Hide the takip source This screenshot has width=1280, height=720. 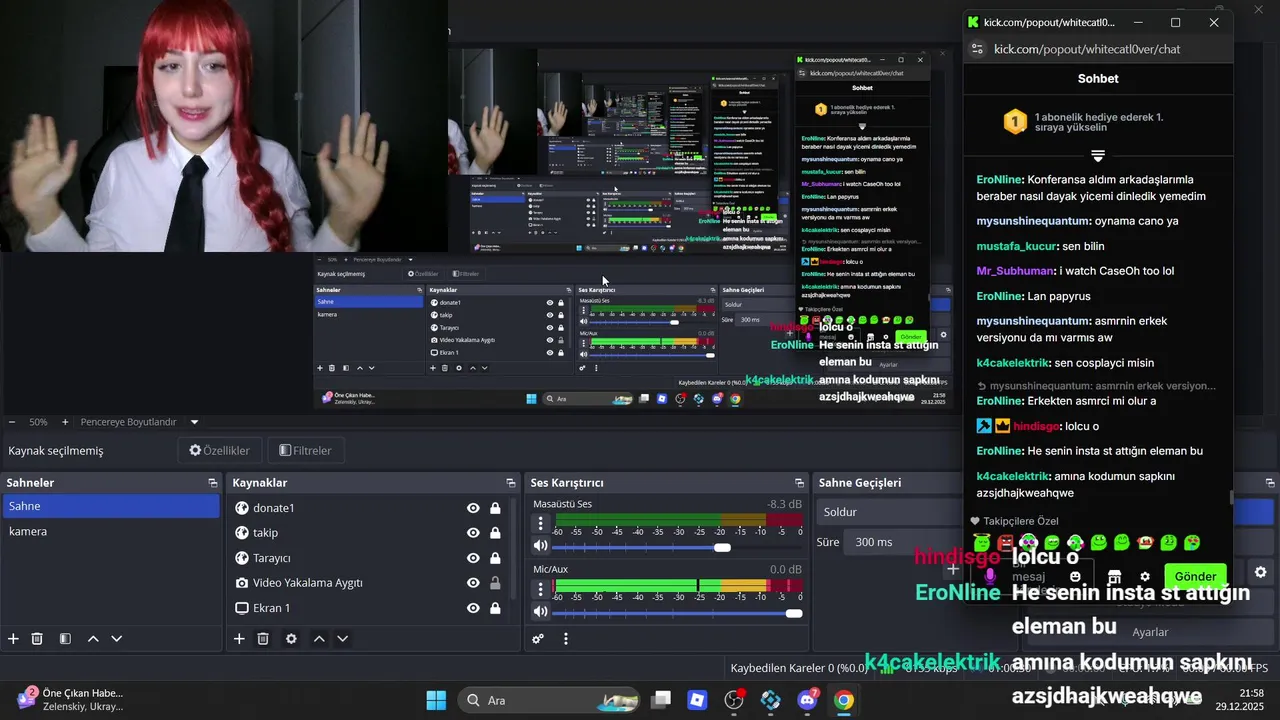[473, 533]
